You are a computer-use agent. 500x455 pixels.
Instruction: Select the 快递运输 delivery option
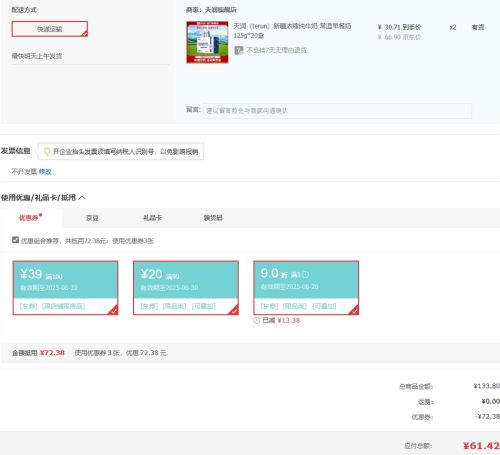point(50,29)
